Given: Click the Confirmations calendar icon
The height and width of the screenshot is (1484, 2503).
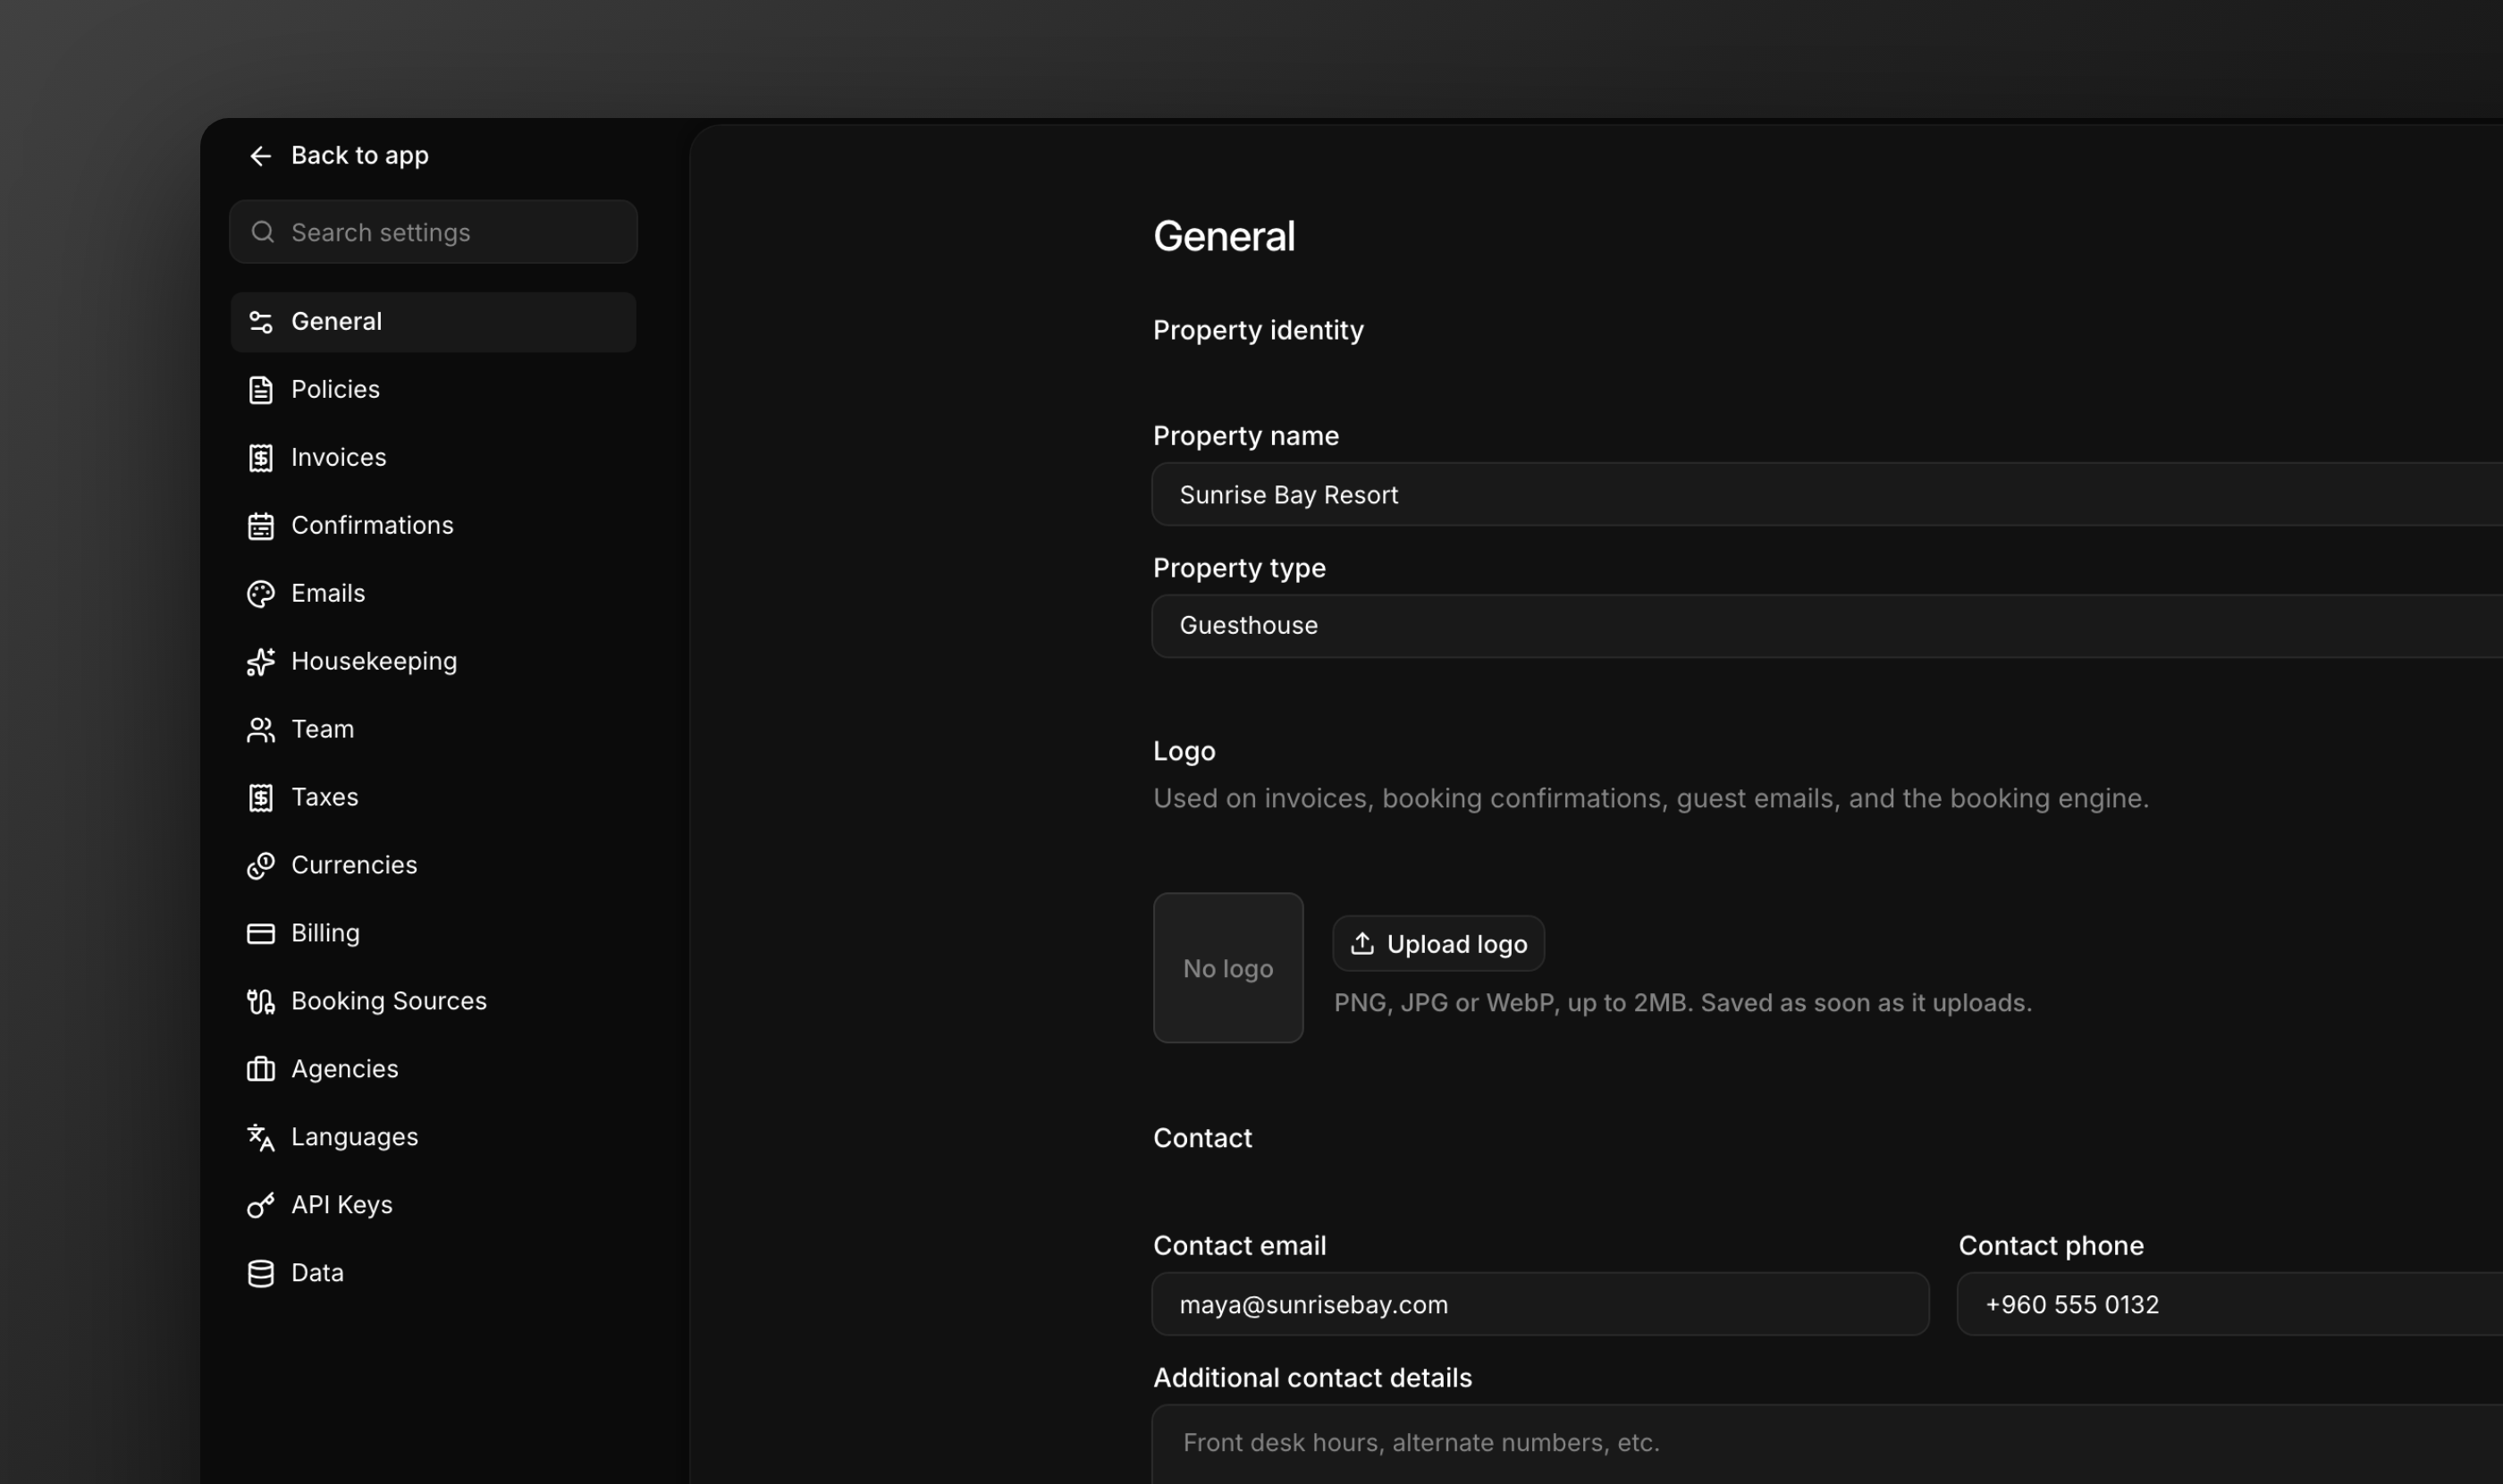Looking at the screenshot, I should pyautogui.click(x=260, y=526).
